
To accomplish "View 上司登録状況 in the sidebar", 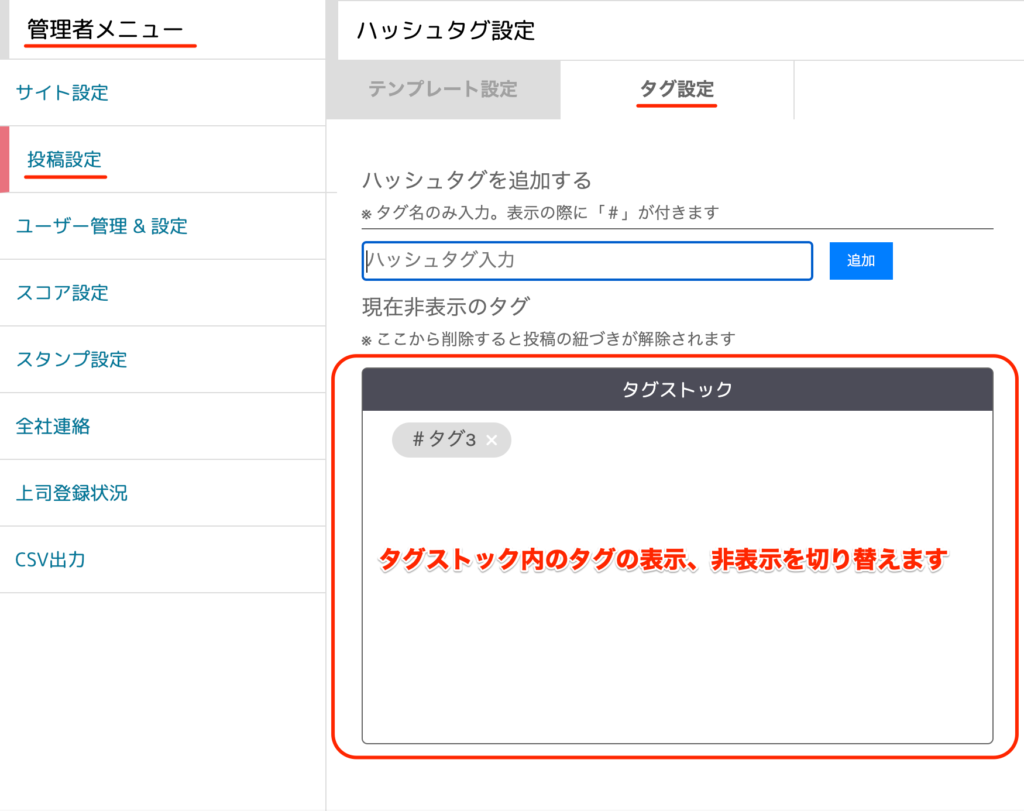I will (x=71, y=493).
